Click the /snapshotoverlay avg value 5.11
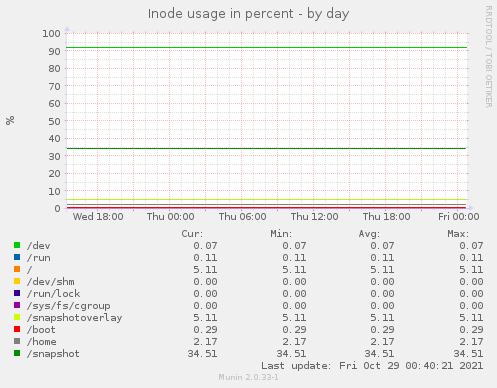 [x=382, y=318]
